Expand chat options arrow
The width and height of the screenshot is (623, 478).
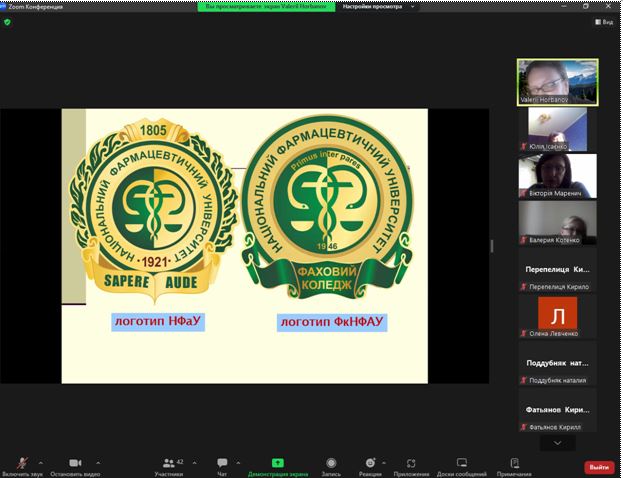(x=238, y=463)
